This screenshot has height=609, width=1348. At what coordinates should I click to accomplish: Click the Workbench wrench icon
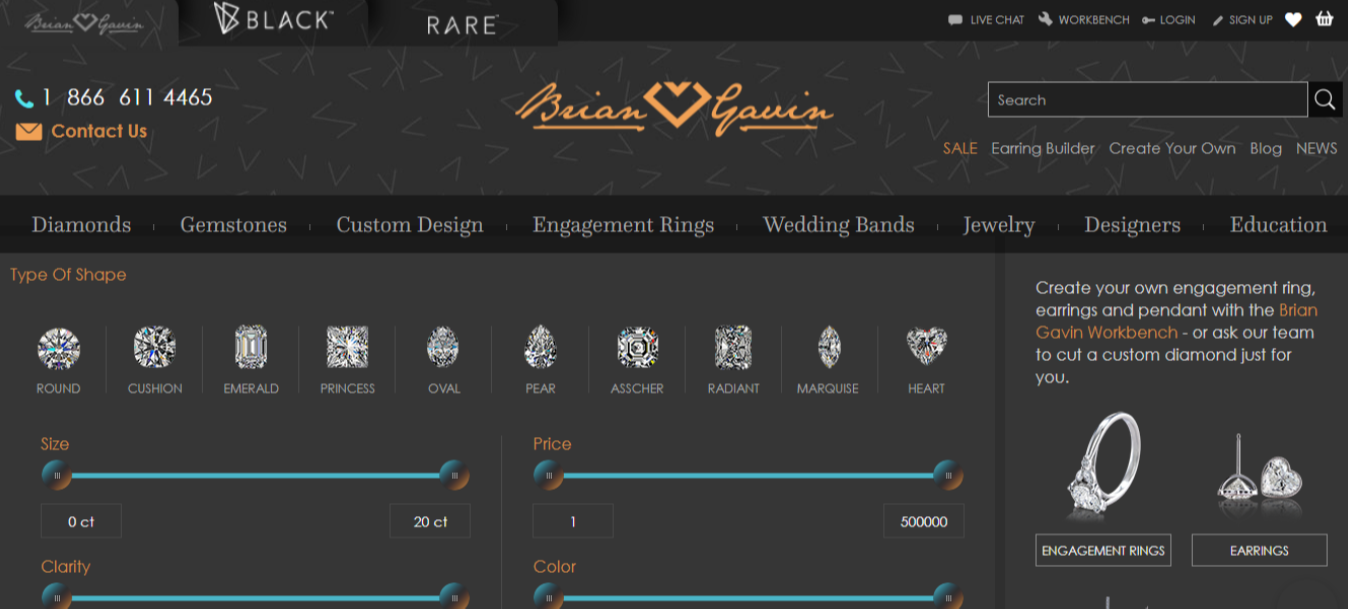[x=1045, y=19]
